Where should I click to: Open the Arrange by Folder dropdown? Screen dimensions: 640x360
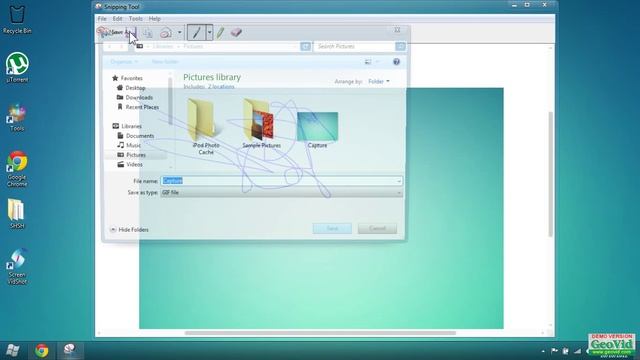[x=379, y=82]
